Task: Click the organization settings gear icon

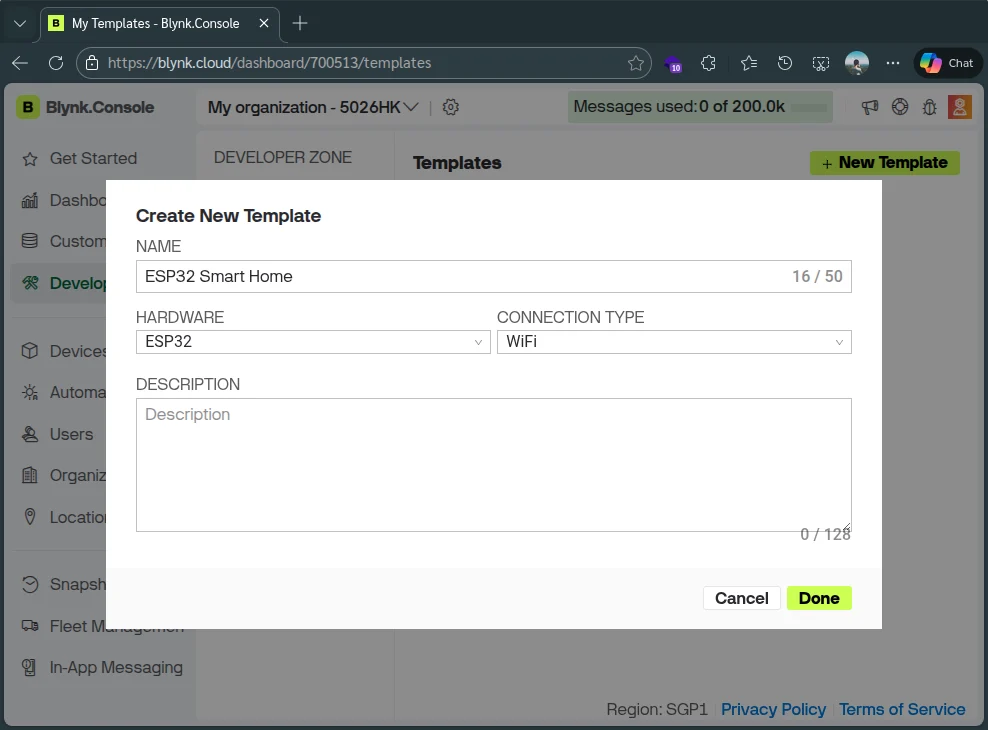Action: [x=451, y=107]
